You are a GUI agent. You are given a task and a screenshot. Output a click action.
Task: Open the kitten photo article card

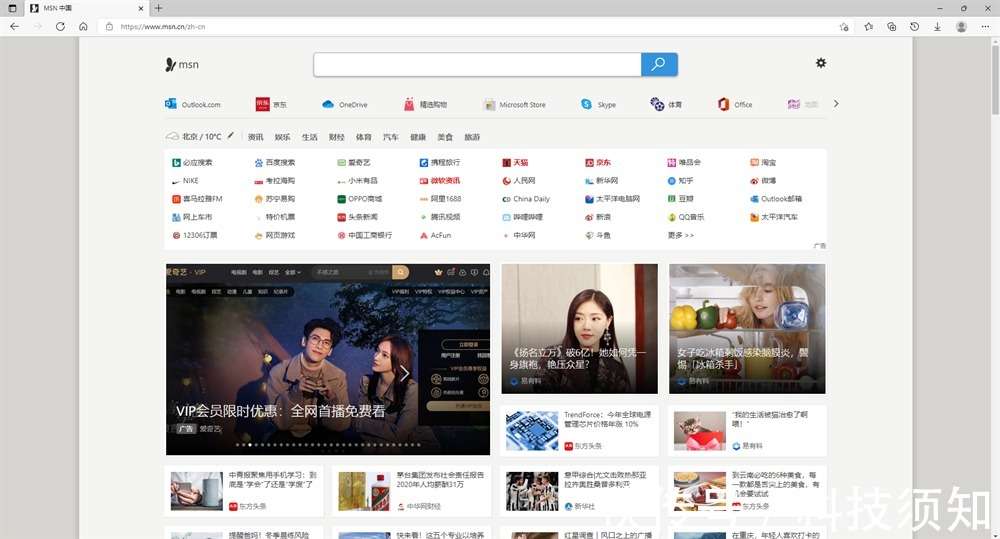coord(747,431)
